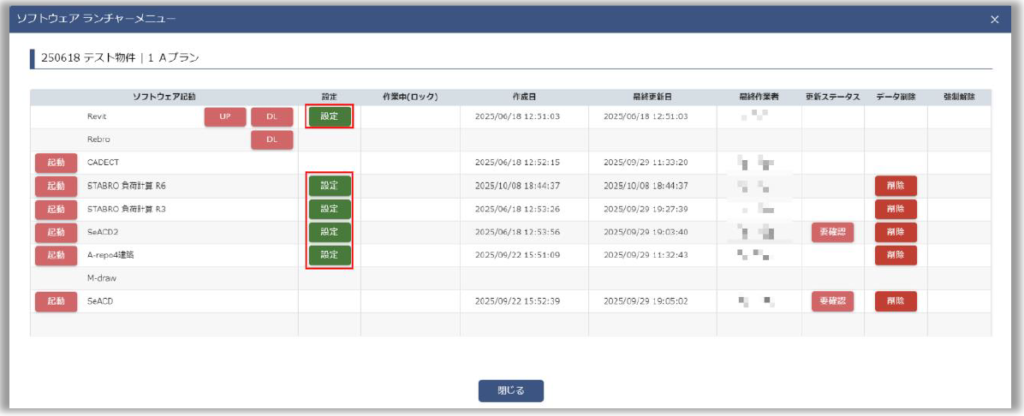The image size is (1024, 416).
Task: Click 要確認 in the SeACD row
Action: (x=832, y=301)
